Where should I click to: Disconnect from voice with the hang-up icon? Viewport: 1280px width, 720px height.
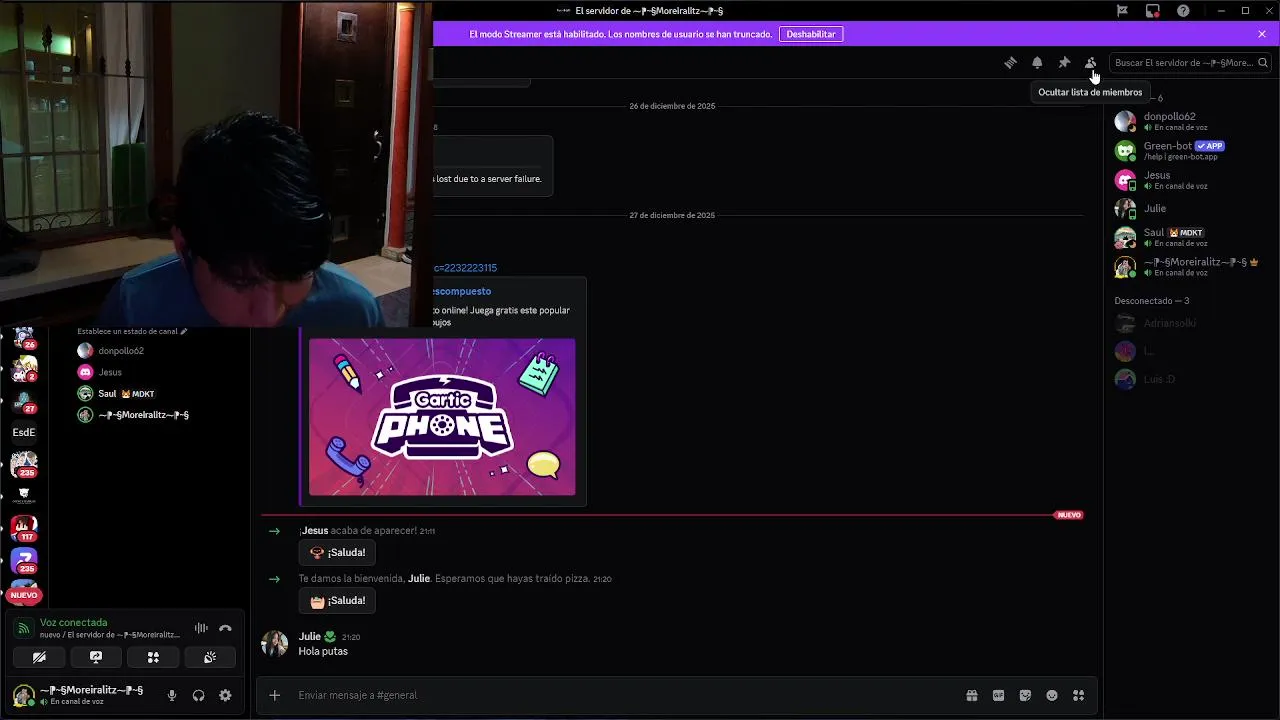click(225, 628)
